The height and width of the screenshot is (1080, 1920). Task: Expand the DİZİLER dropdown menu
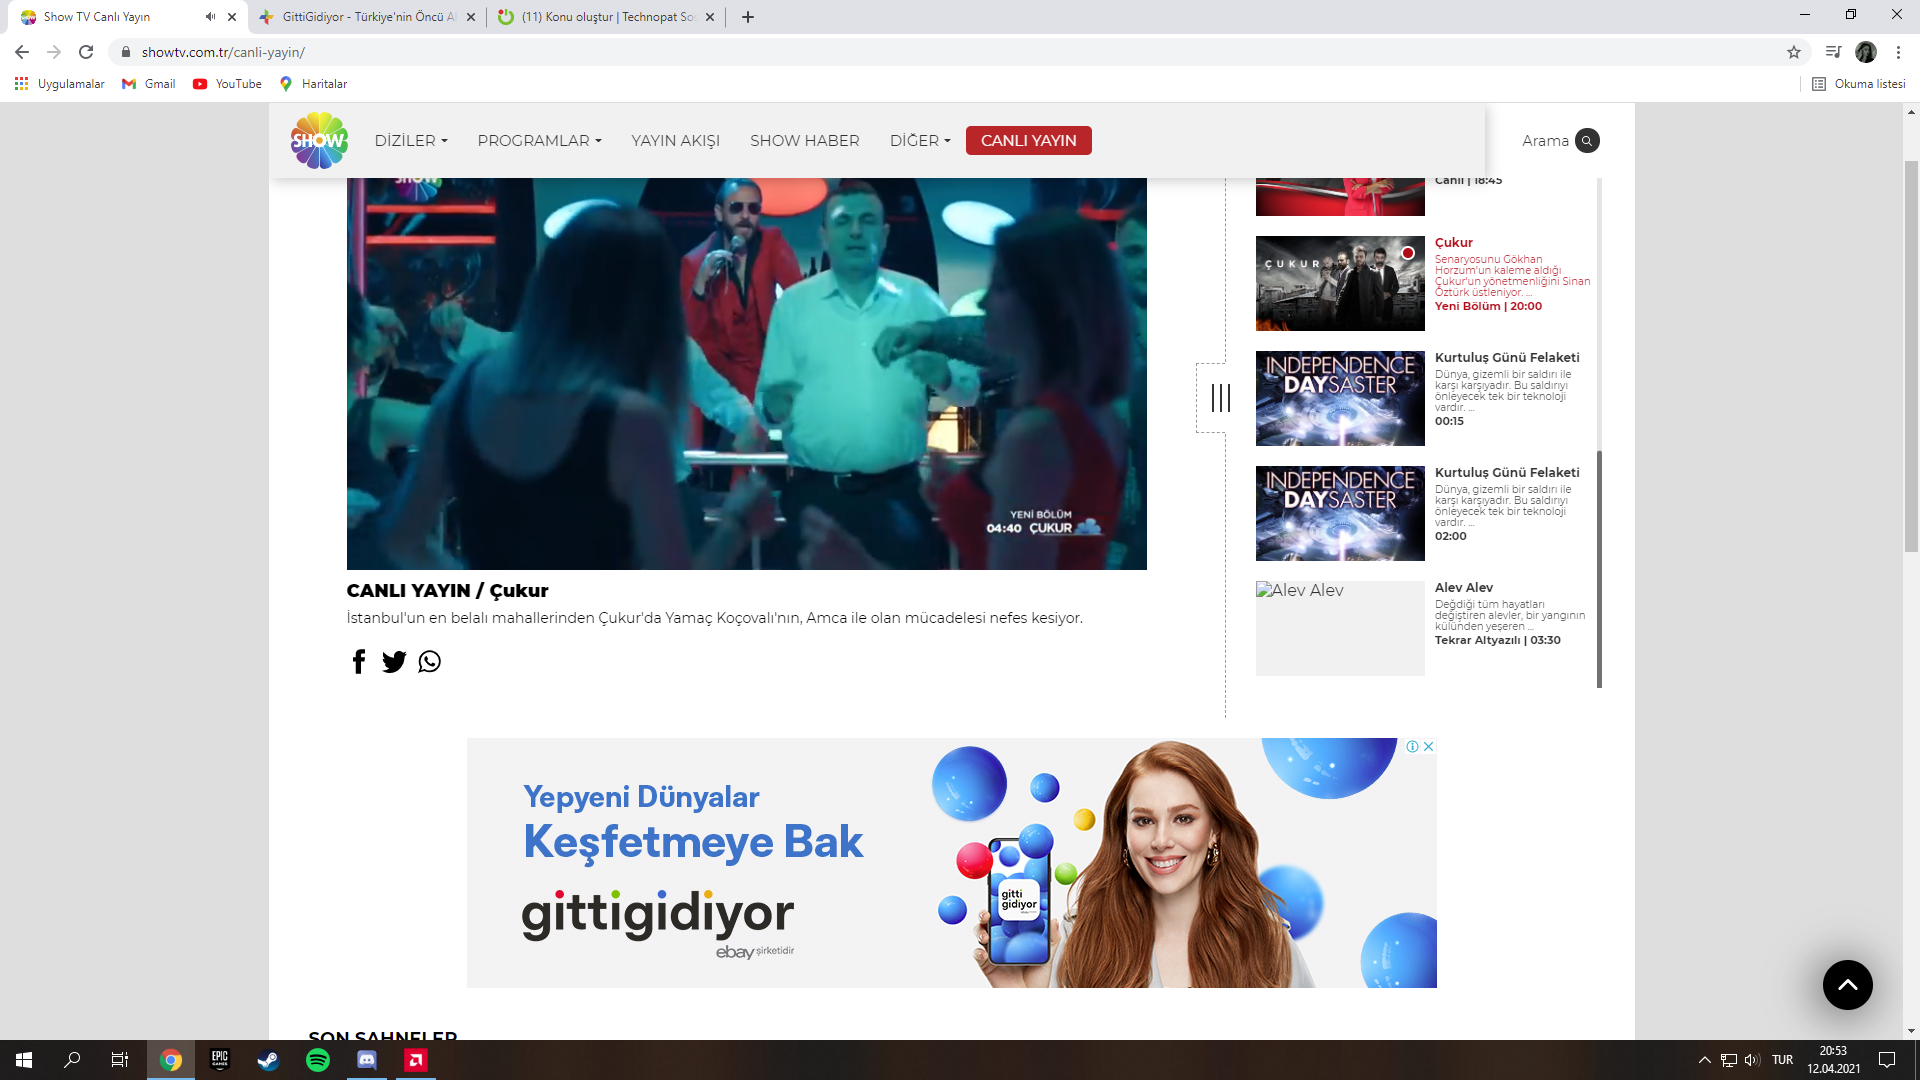411,141
